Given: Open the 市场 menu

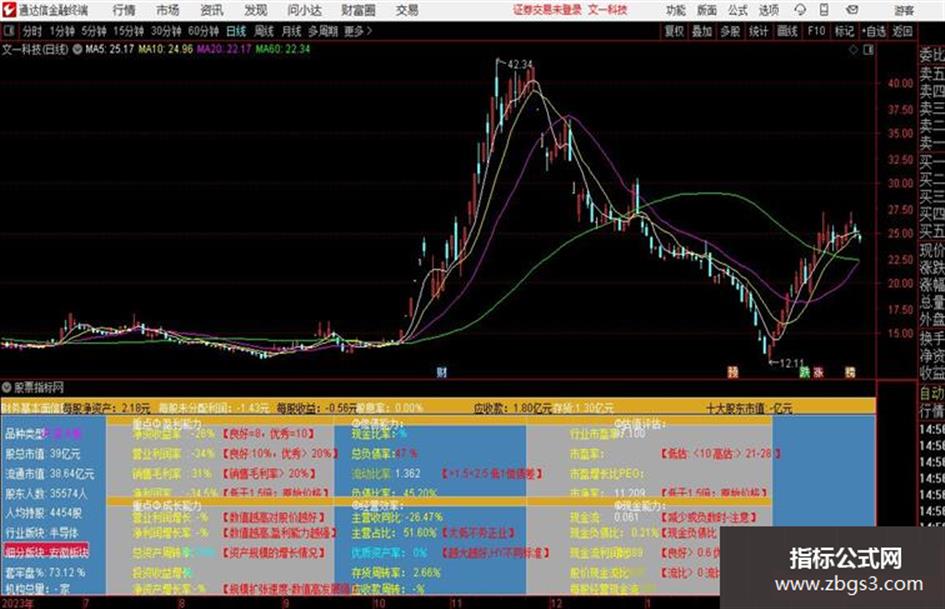Looking at the screenshot, I should pos(168,10).
